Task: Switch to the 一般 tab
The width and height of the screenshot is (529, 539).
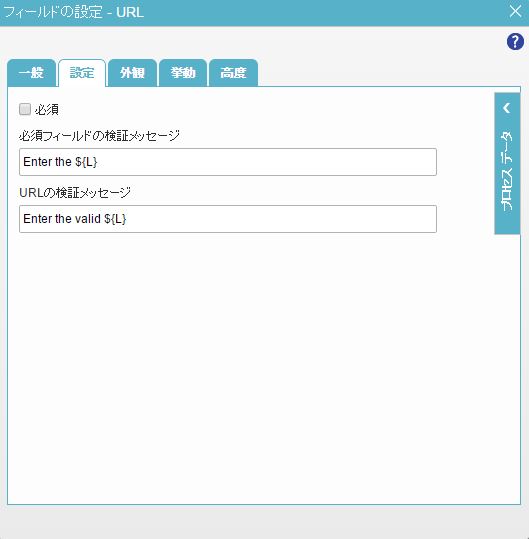Action: pos(31,73)
